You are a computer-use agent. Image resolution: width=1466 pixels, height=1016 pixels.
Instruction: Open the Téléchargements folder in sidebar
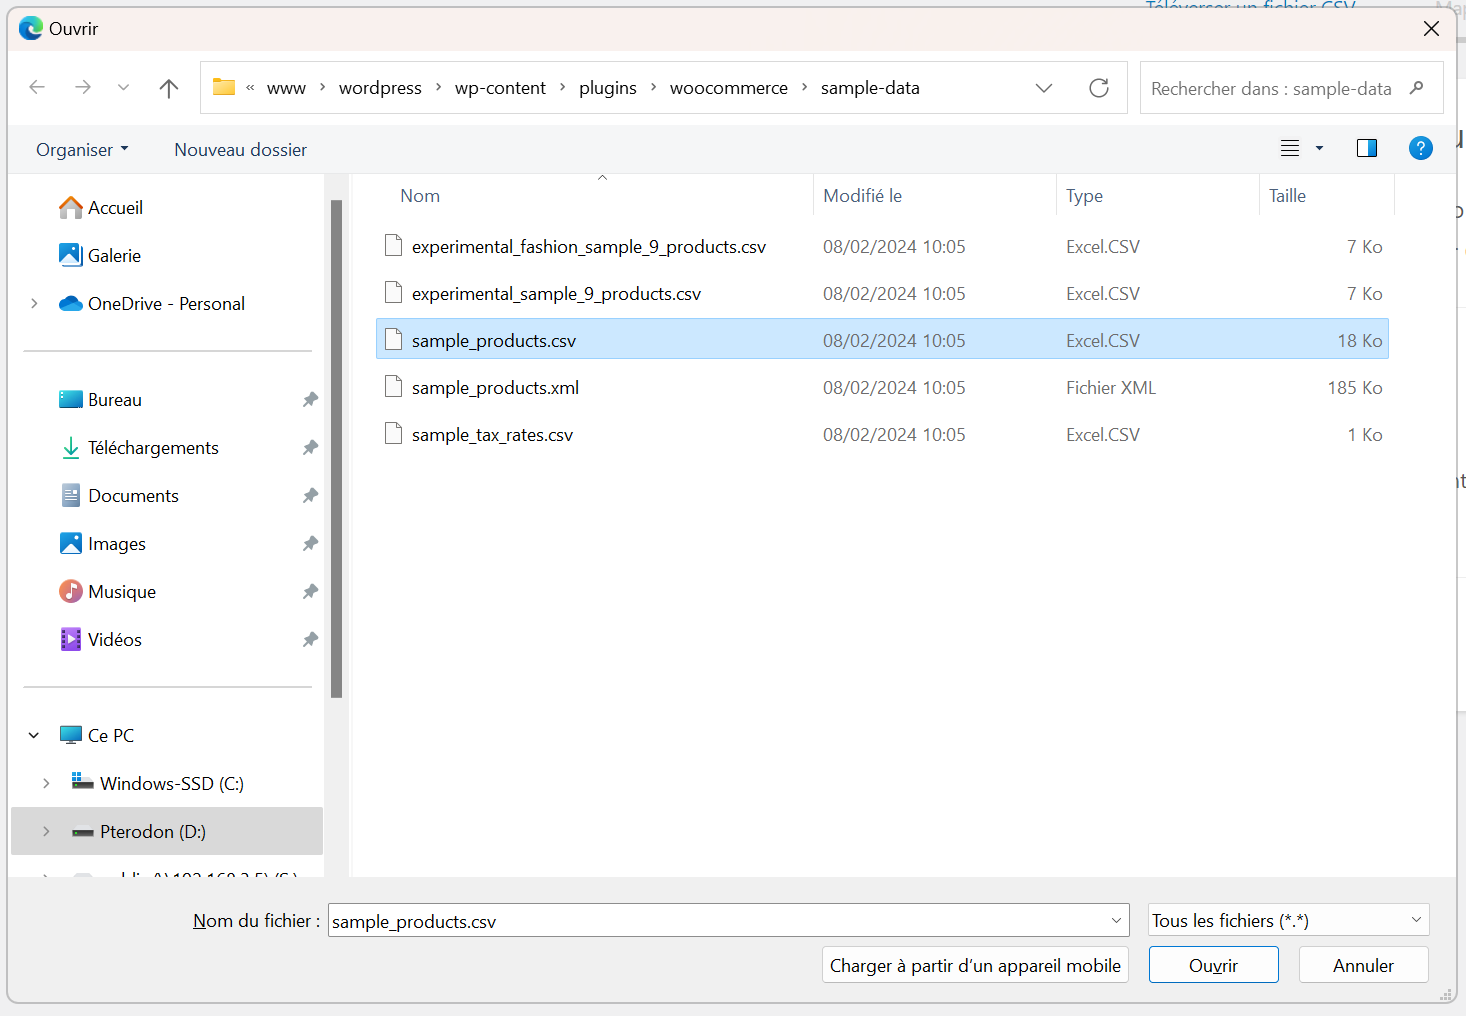coord(153,448)
